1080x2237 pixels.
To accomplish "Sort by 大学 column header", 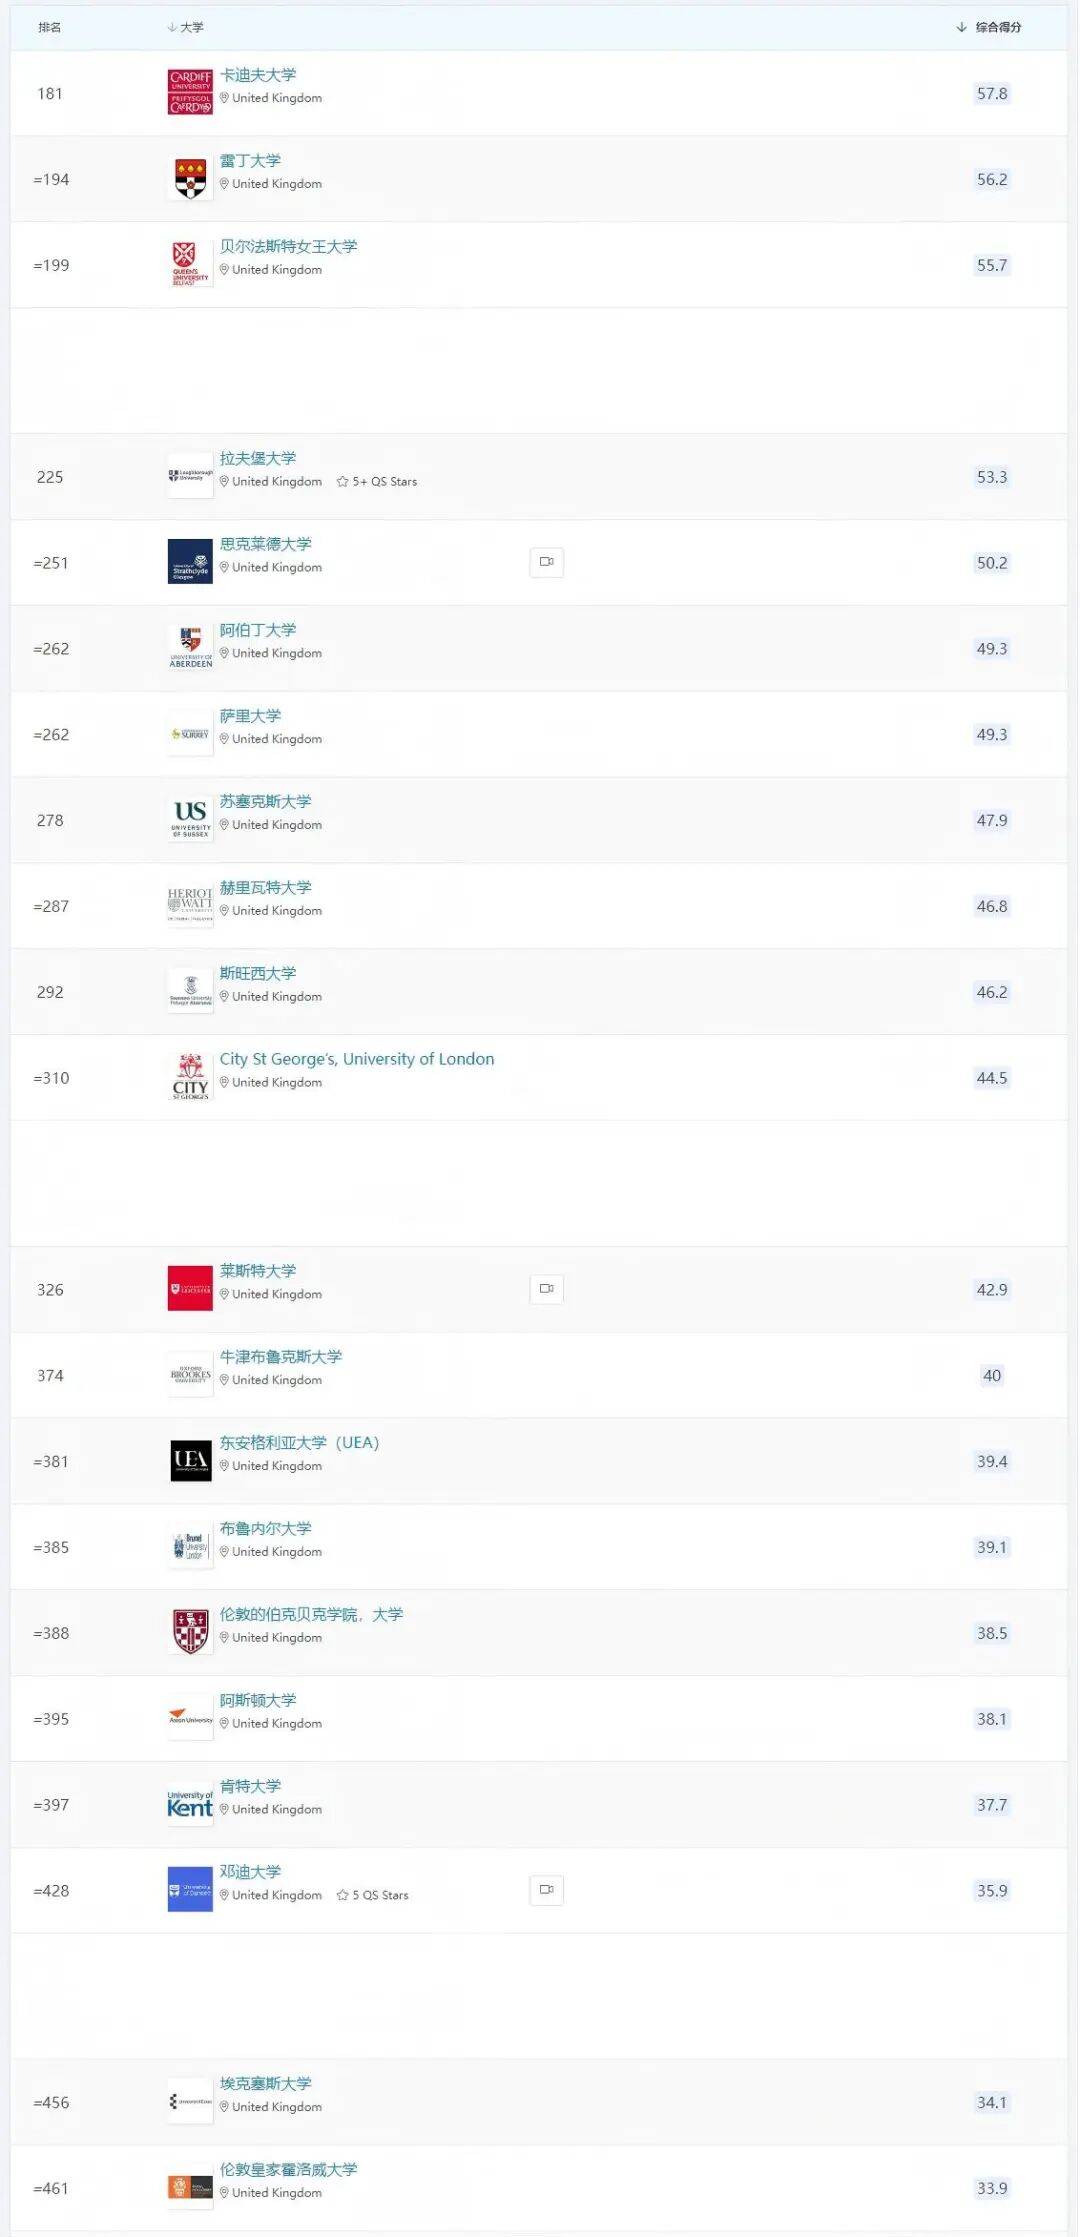I will tap(186, 27).
